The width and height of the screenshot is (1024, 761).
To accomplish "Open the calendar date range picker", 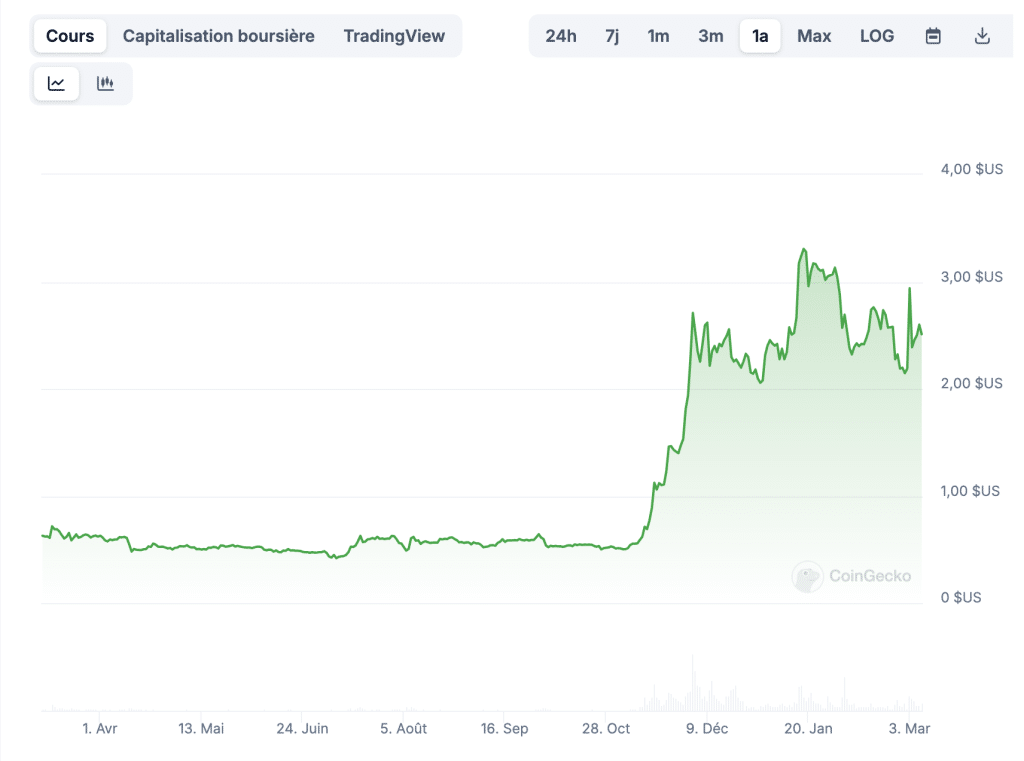I will 933,36.
